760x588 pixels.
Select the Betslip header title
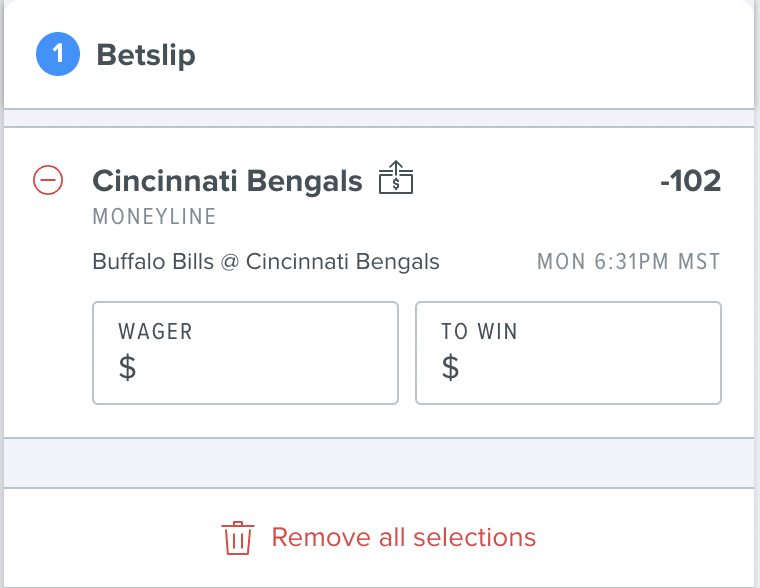[146, 55]
